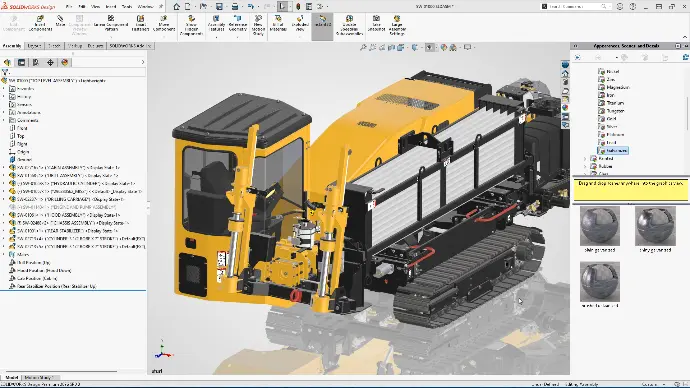The width and height of the screenshot is (690, 388).
Task: Click the Rebuild traffic light icon
Action: 298,7
